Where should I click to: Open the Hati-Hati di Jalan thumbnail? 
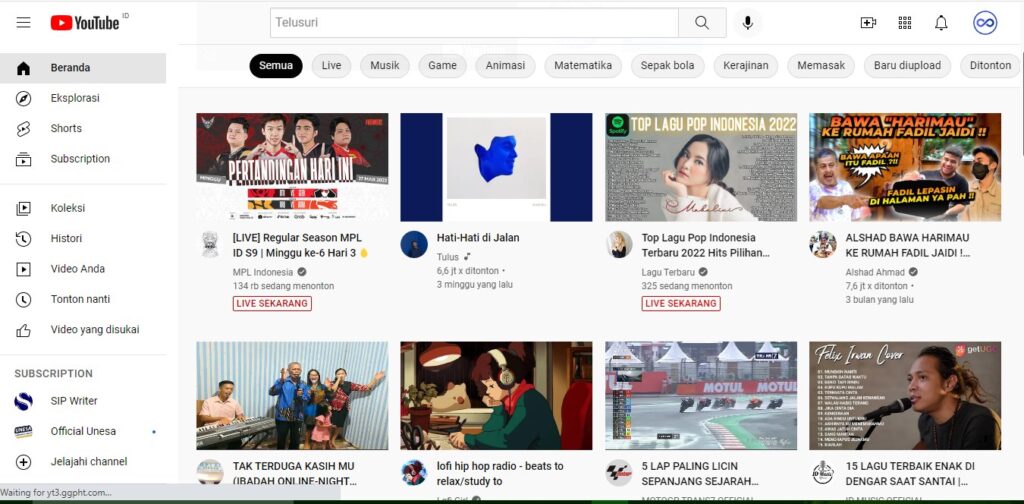tap(496, 167)
